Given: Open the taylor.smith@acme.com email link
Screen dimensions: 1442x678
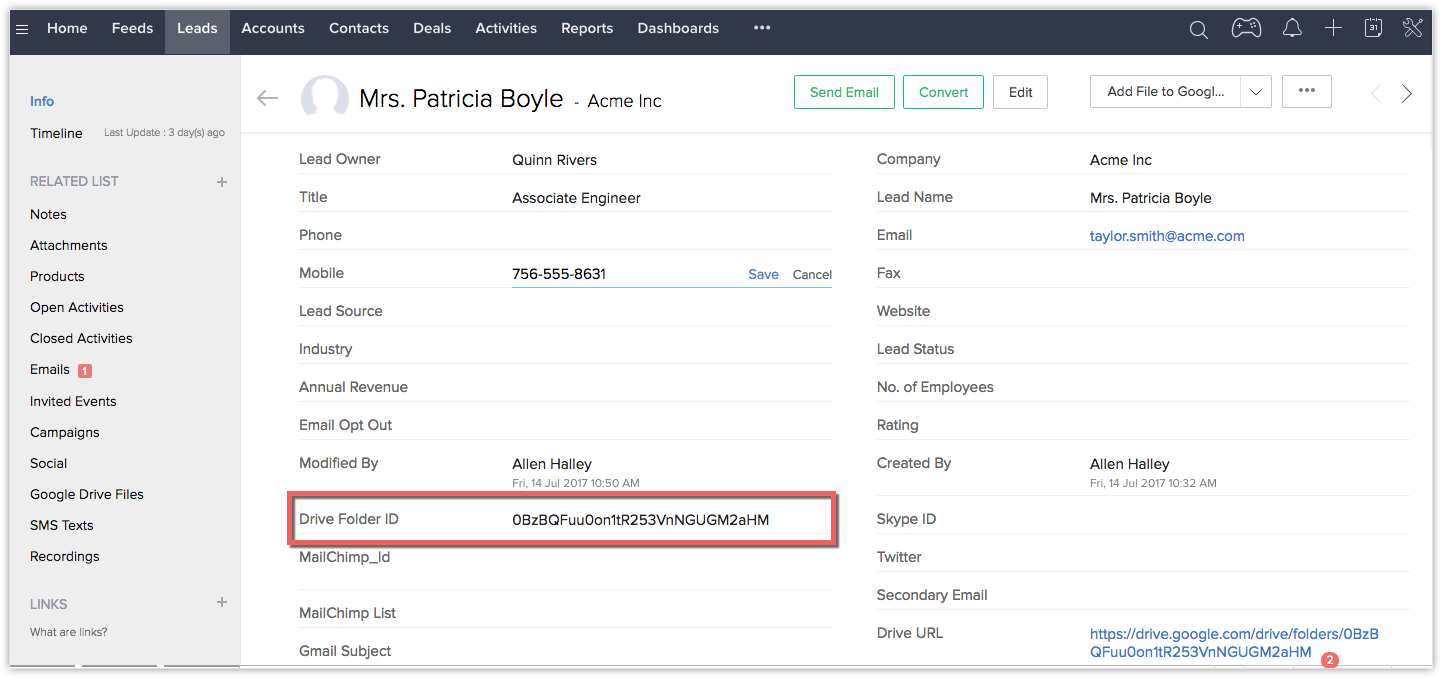Looking at the screenshot, I should (x=1167, y=236).
